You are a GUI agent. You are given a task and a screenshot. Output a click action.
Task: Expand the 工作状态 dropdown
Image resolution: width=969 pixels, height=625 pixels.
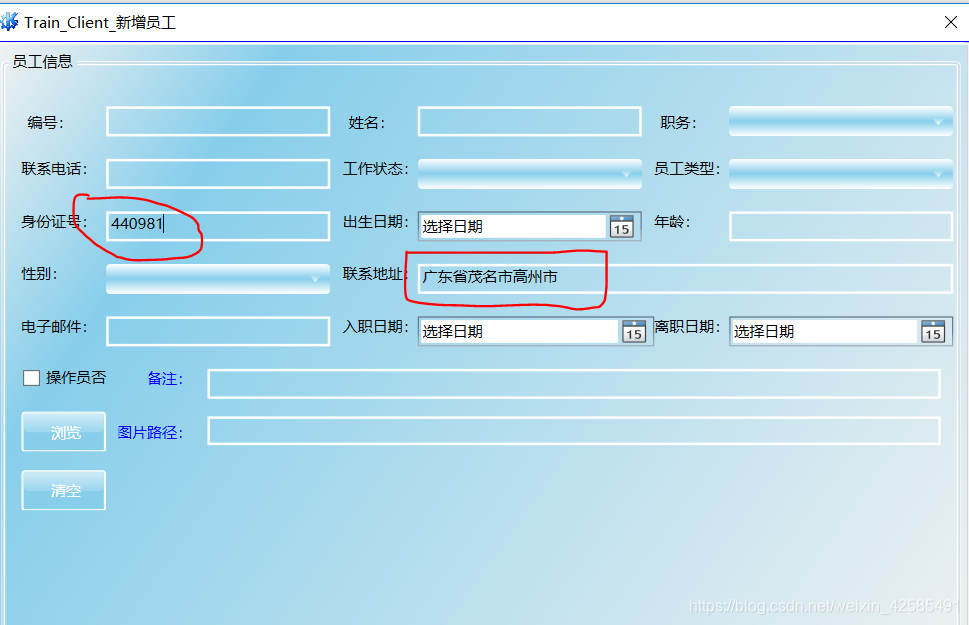pos(530,174)
